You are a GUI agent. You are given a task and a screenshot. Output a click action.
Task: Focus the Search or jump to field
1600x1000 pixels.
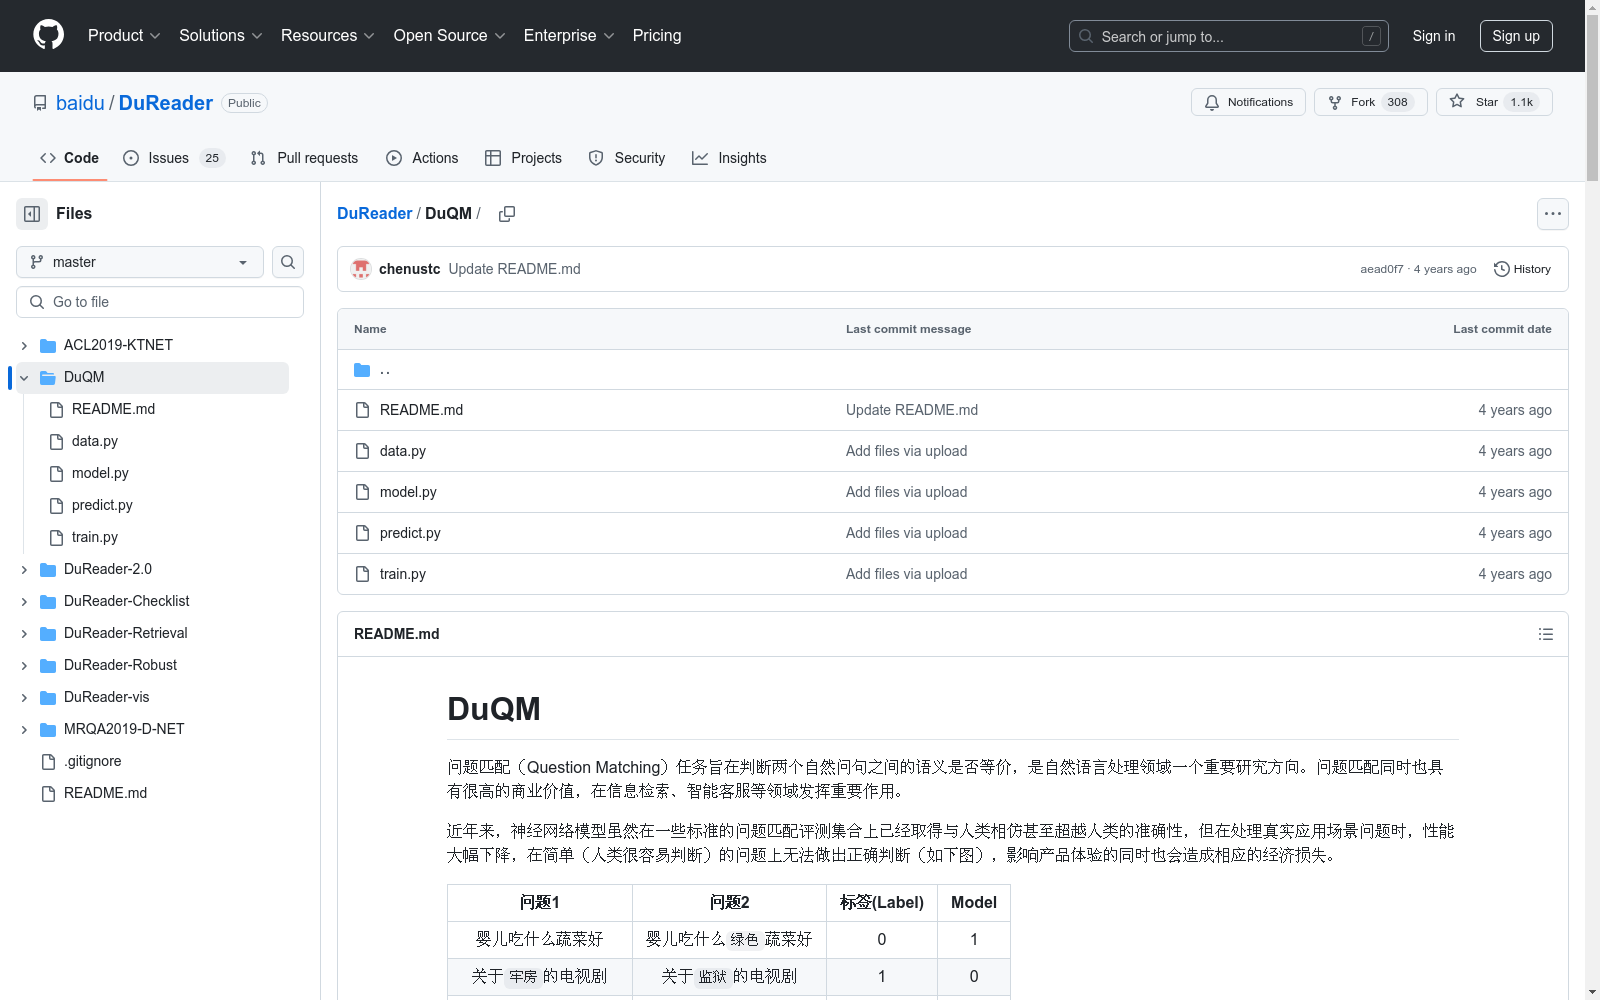pyautogui.click(x=1229, y=36)
